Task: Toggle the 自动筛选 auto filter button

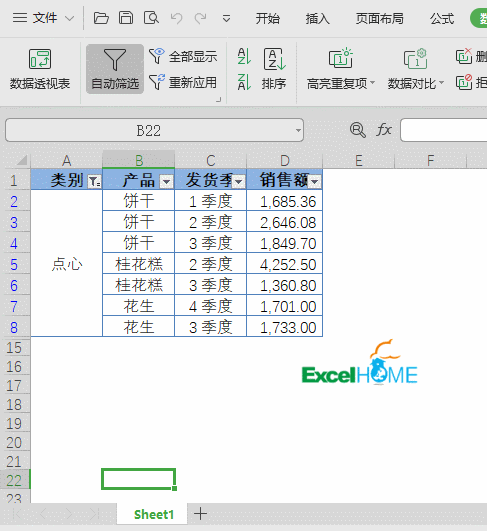Action: click(115, 69)
